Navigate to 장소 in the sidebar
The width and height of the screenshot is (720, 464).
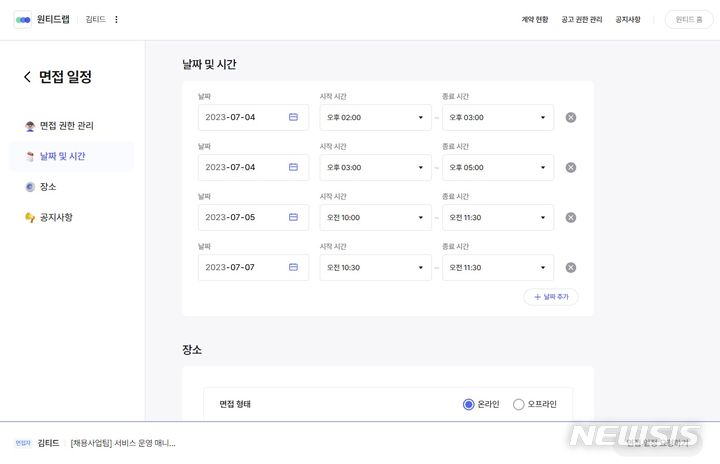click(x=48, y=186)
